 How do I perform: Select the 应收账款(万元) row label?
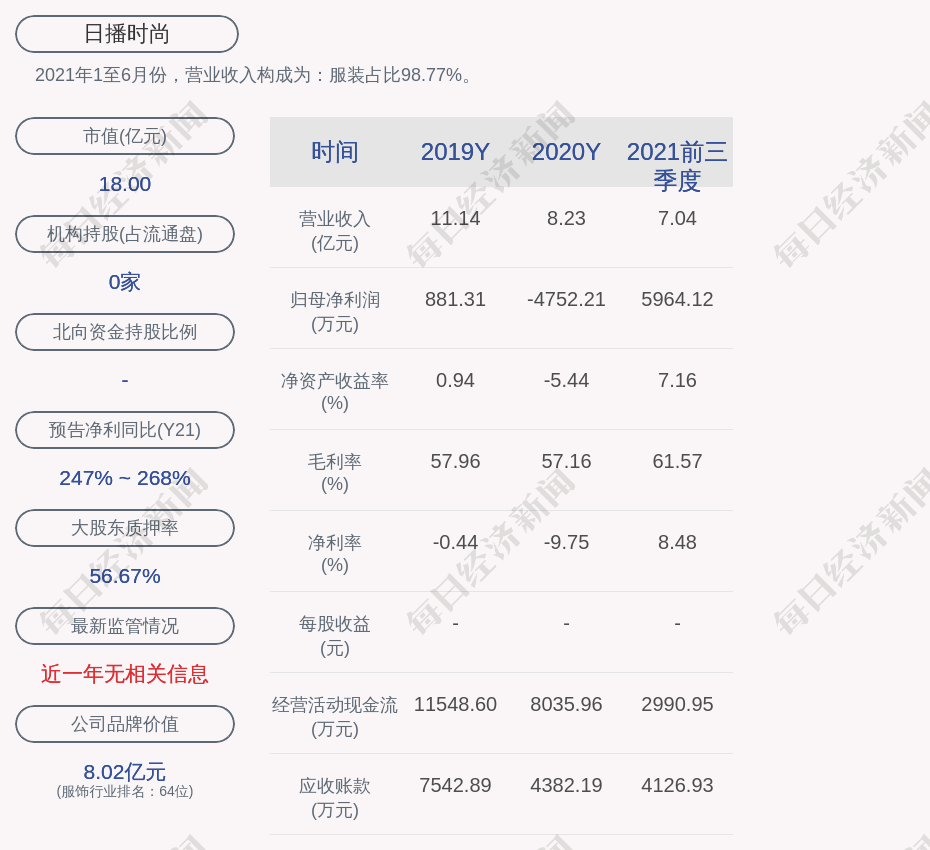pos(335,797)
